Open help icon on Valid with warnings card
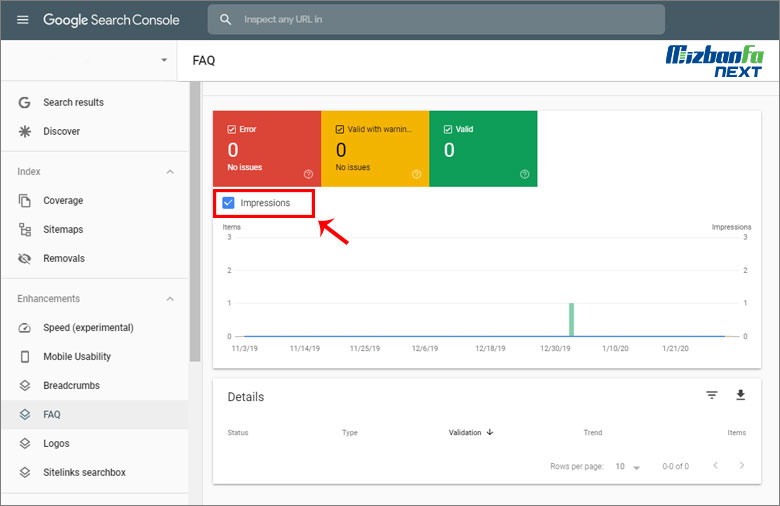 (416, 174)
